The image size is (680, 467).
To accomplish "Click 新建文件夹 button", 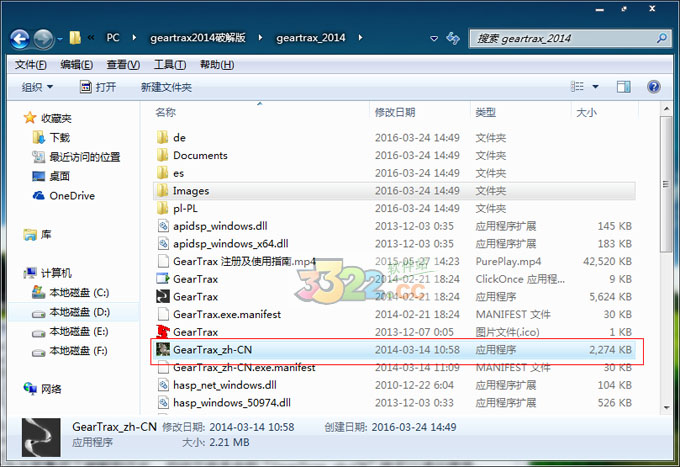I will tap(166, 87).
